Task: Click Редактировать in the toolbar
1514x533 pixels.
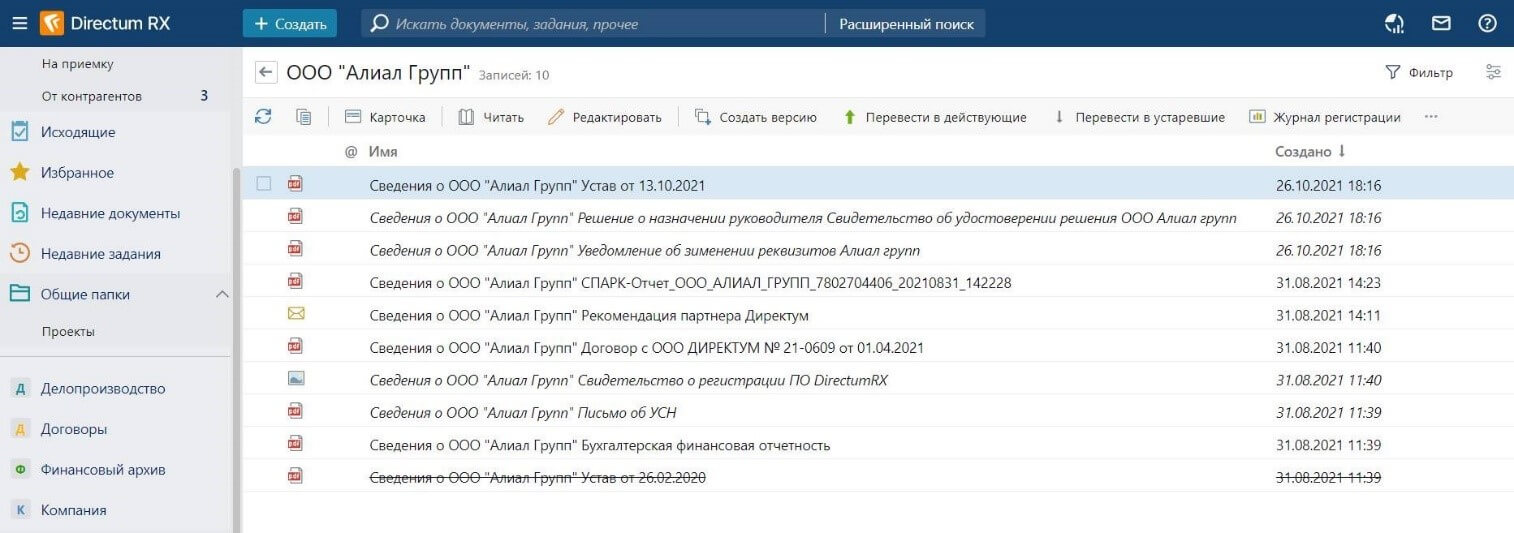Action: (605, 117)
